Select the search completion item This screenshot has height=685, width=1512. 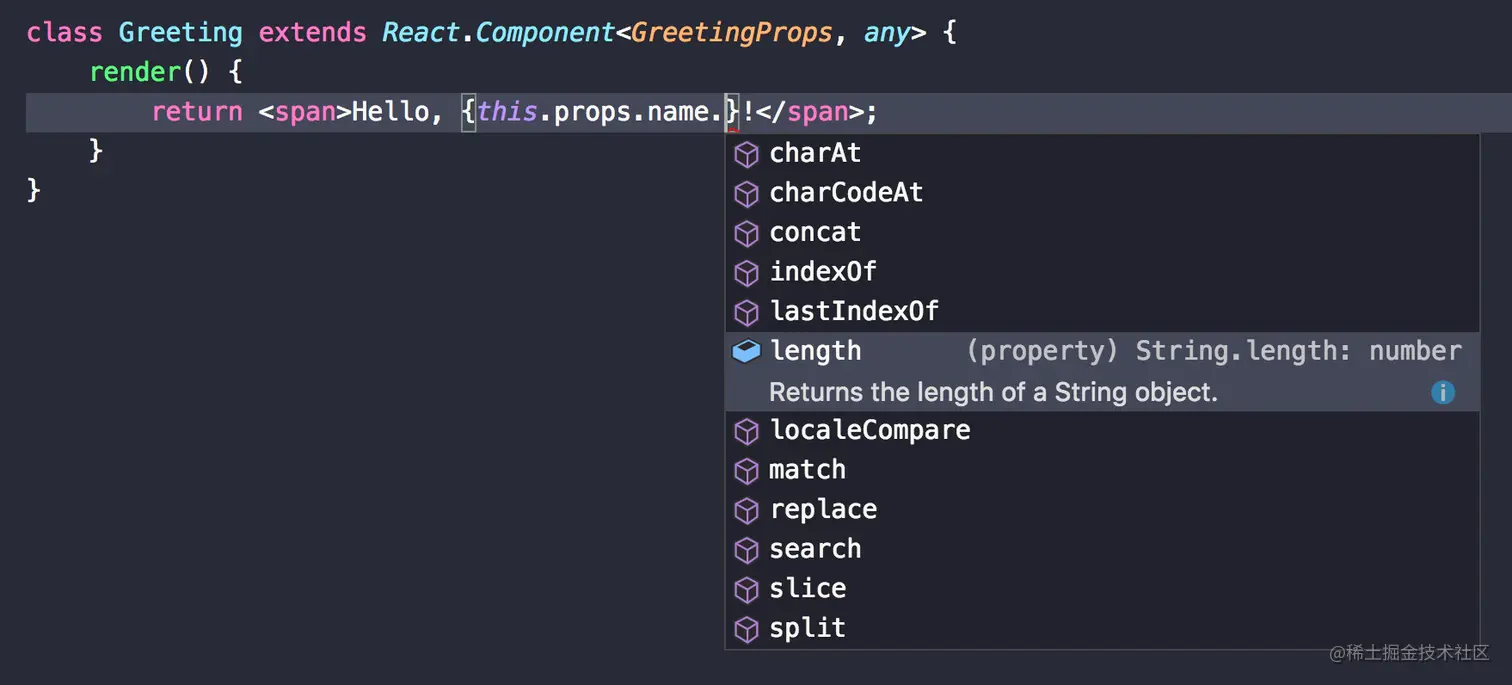pyautogui.click(x=815, y=549)
